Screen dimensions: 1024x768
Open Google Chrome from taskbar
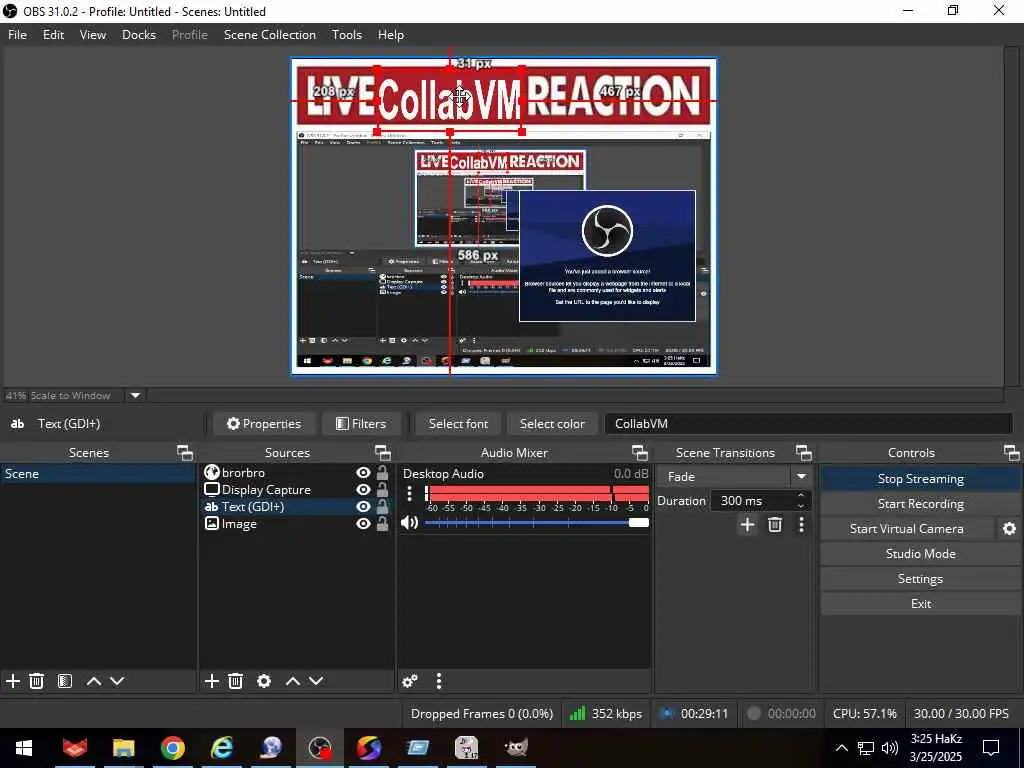coord(172,748)
